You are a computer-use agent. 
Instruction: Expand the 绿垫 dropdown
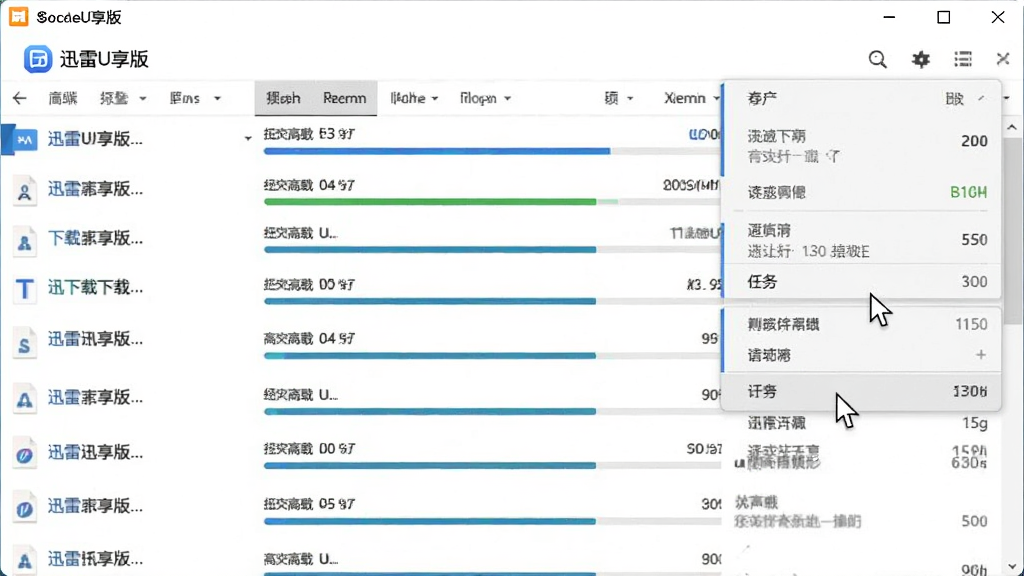coord(123,99)
